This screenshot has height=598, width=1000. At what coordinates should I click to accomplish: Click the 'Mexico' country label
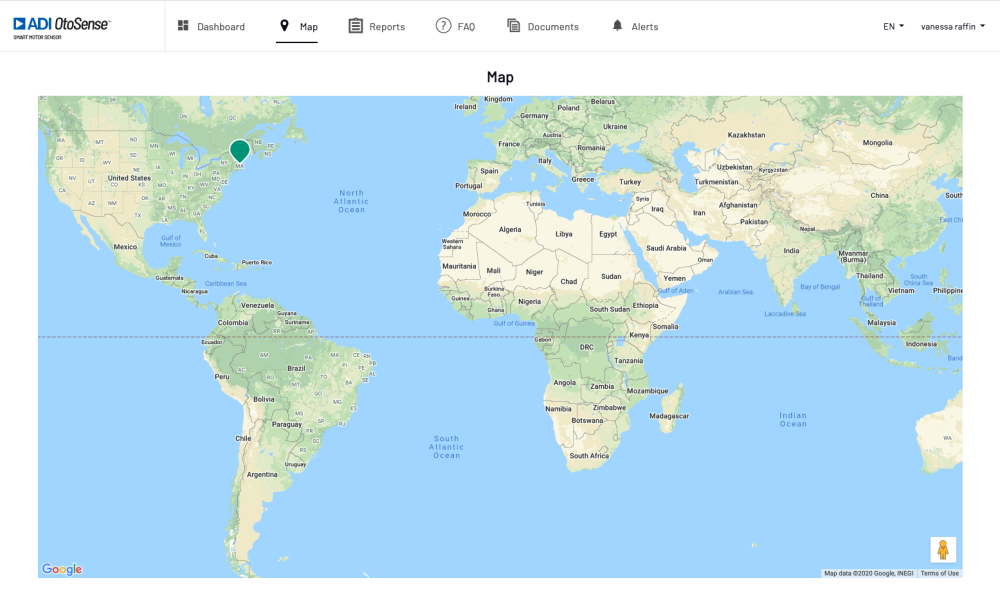coord(125,247)
